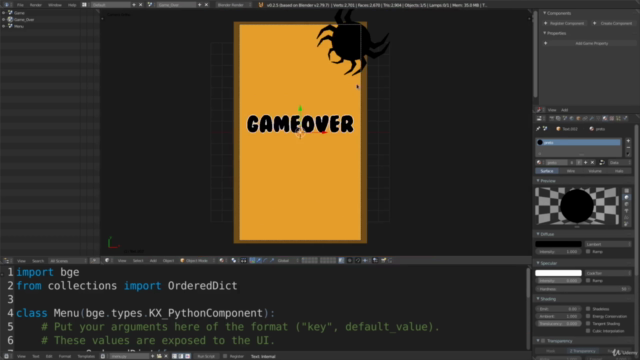This screenshot has width=640, height=360.
Task: Select the Game scene row in outliner
Action: [19, 13]
